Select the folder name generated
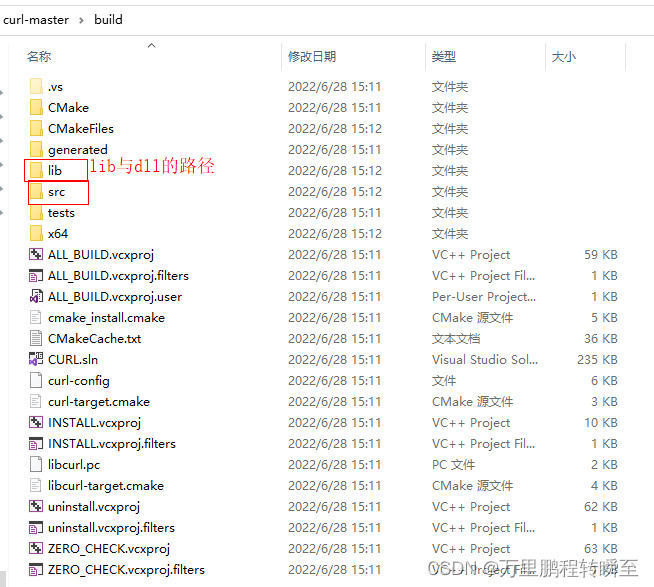Image resolution: width=654 pixels, height=587 pixels. point(78,150)
